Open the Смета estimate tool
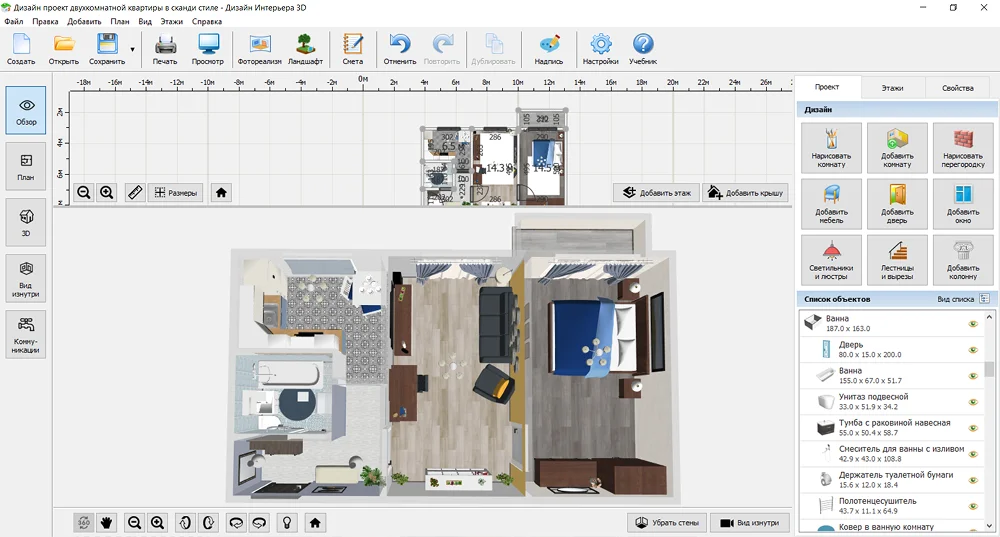The width and height of the screenshot is (1000, 537). click(352, 47)
